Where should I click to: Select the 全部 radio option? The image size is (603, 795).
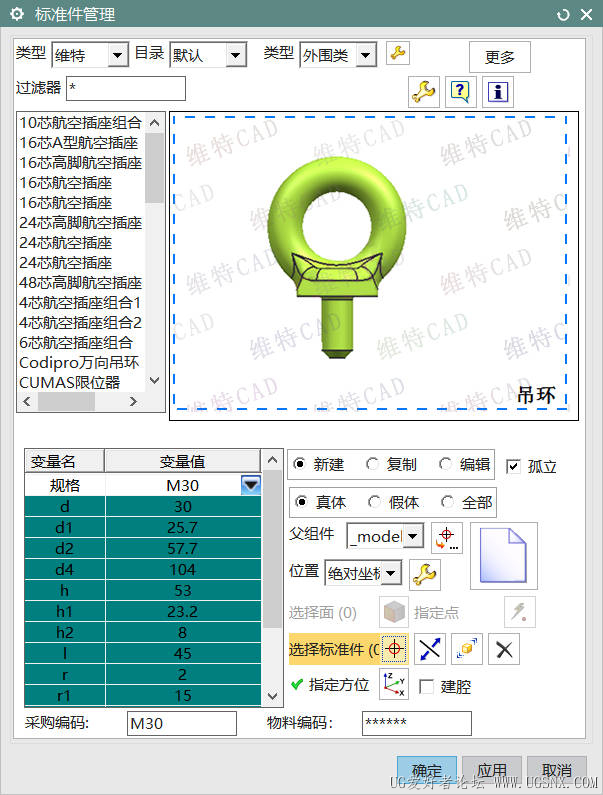click(447, 502)
